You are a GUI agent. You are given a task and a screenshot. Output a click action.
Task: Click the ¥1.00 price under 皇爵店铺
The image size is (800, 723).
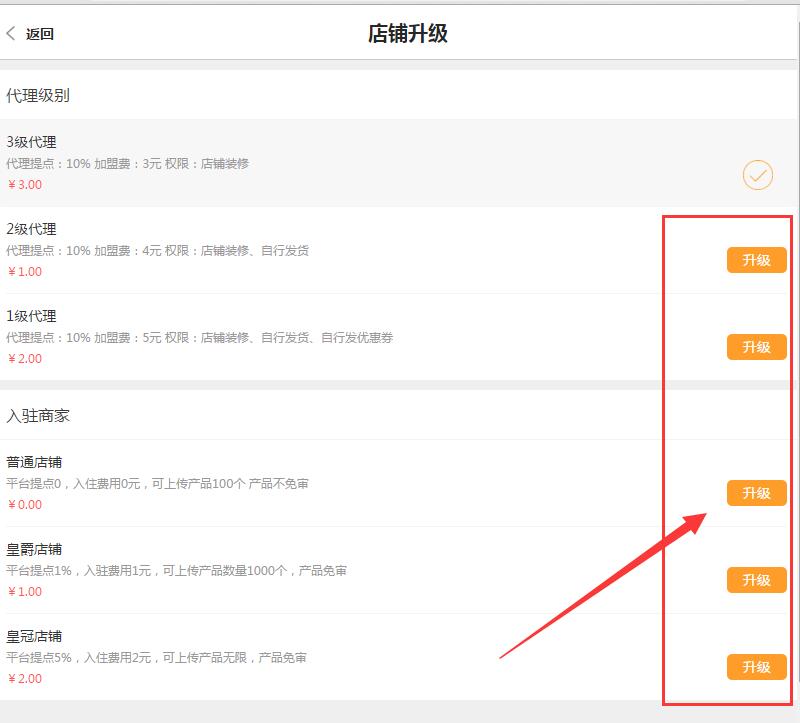click(24, 592)
